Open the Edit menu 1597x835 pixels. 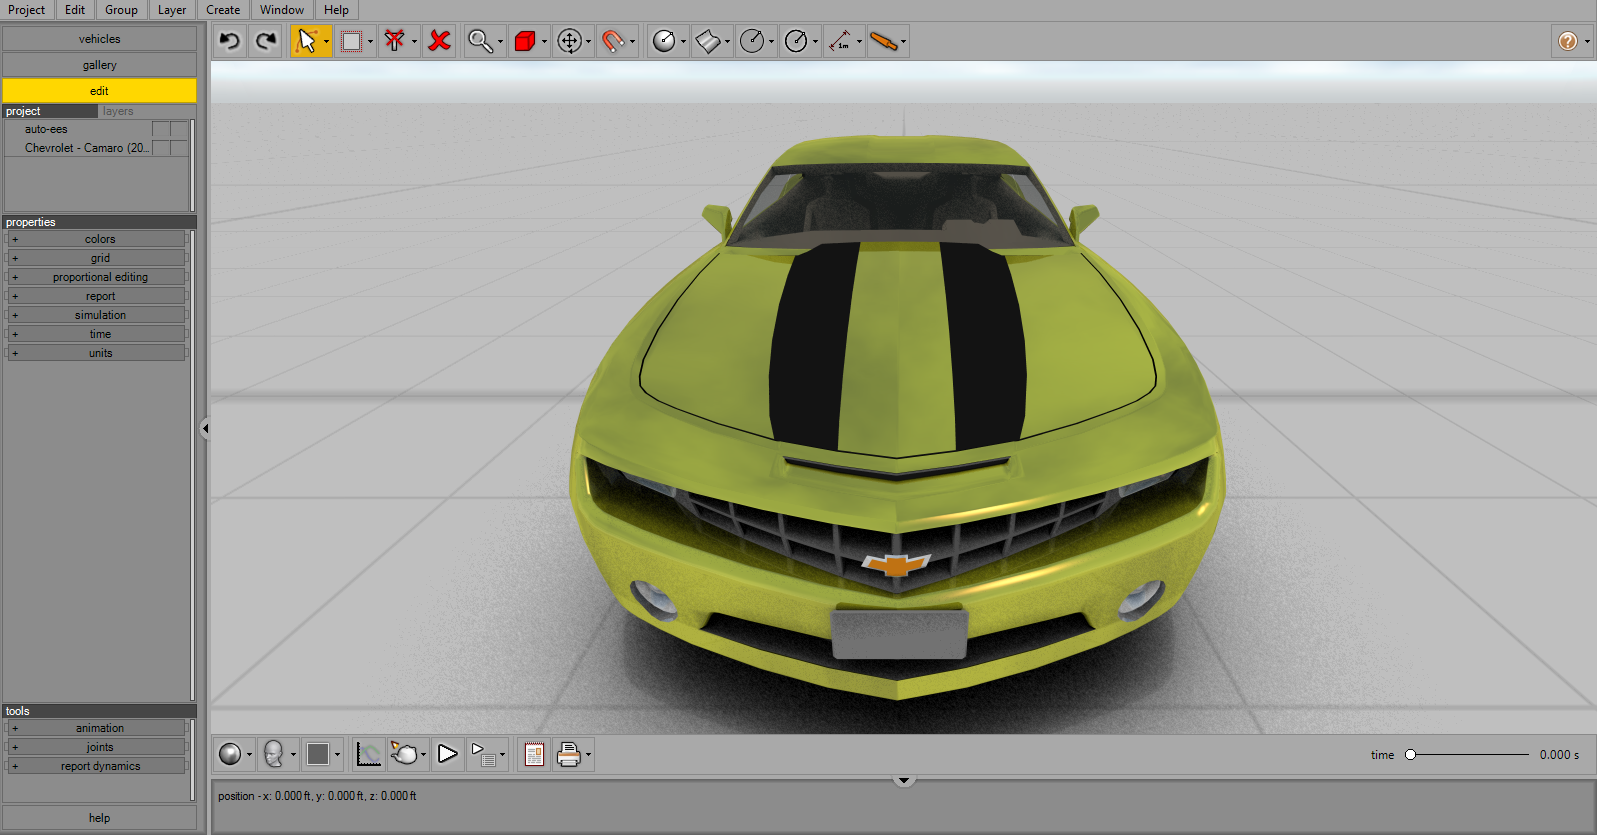click(x=75, y=10)
